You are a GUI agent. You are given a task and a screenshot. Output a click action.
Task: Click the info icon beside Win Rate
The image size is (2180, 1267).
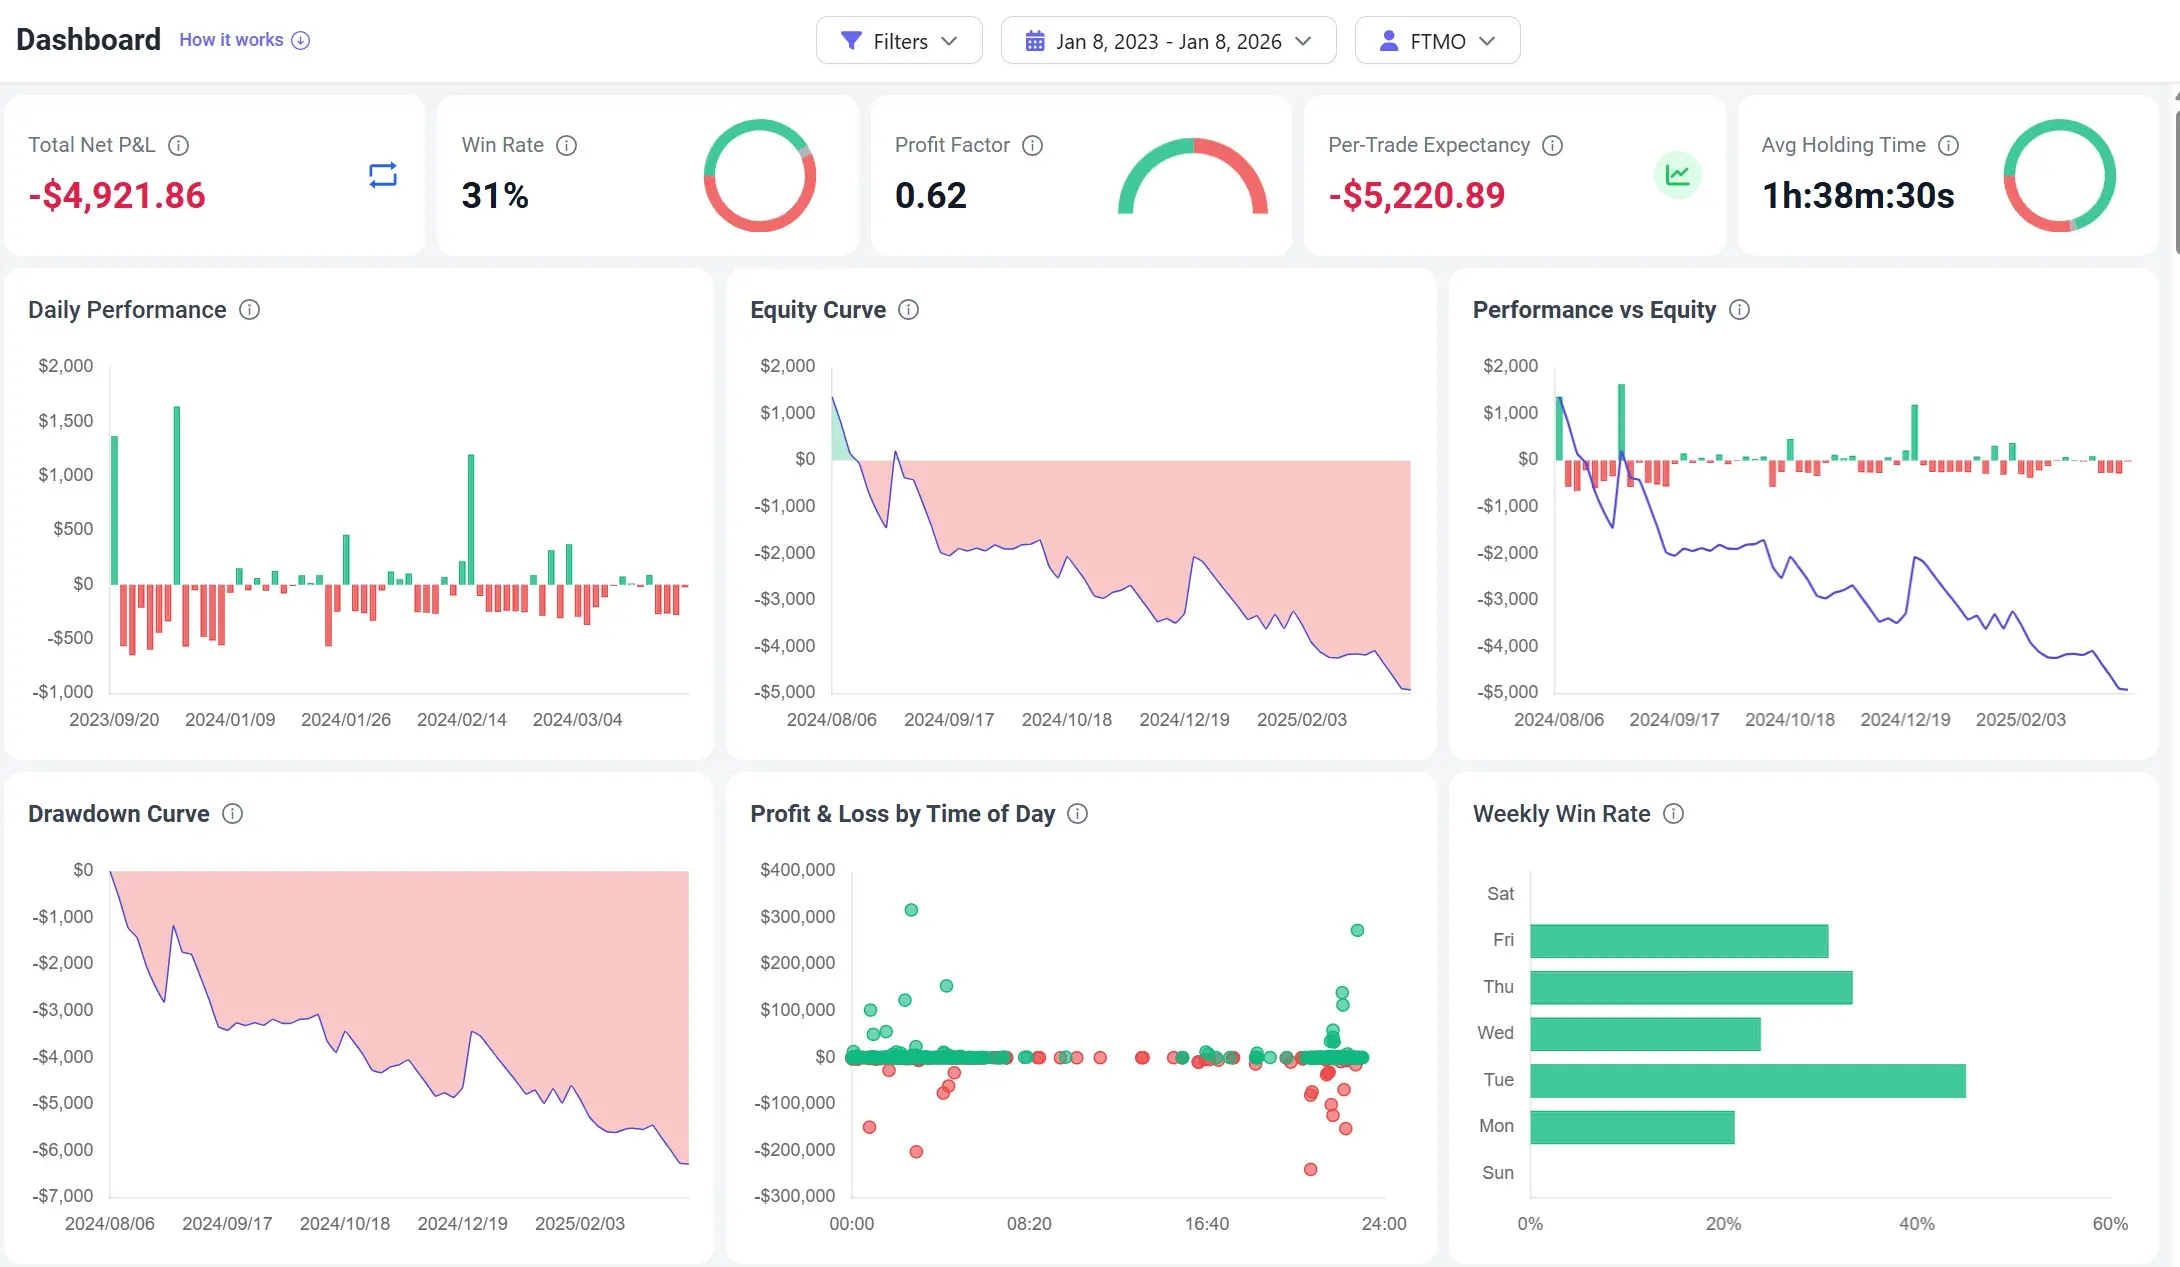point(566,146)
